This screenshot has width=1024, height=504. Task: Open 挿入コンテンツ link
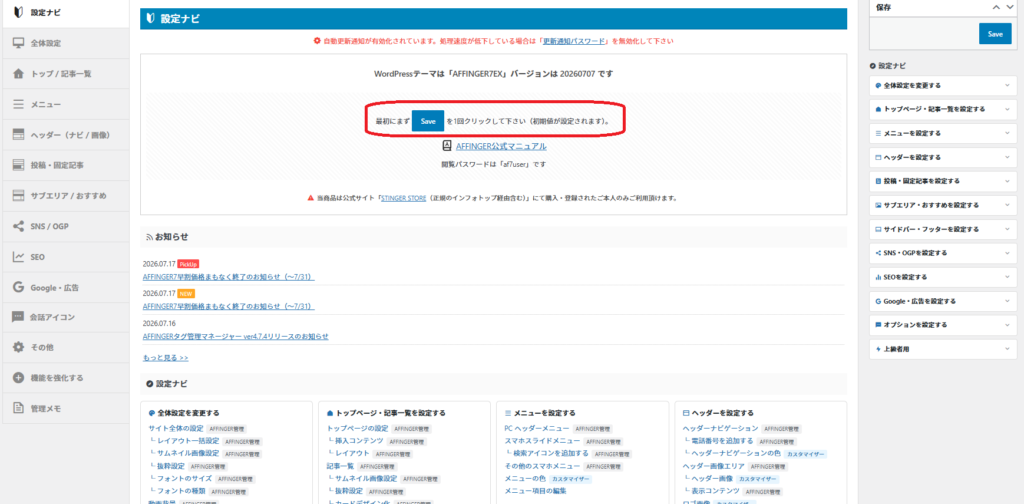pyautogui.click(x=358, y=441)
